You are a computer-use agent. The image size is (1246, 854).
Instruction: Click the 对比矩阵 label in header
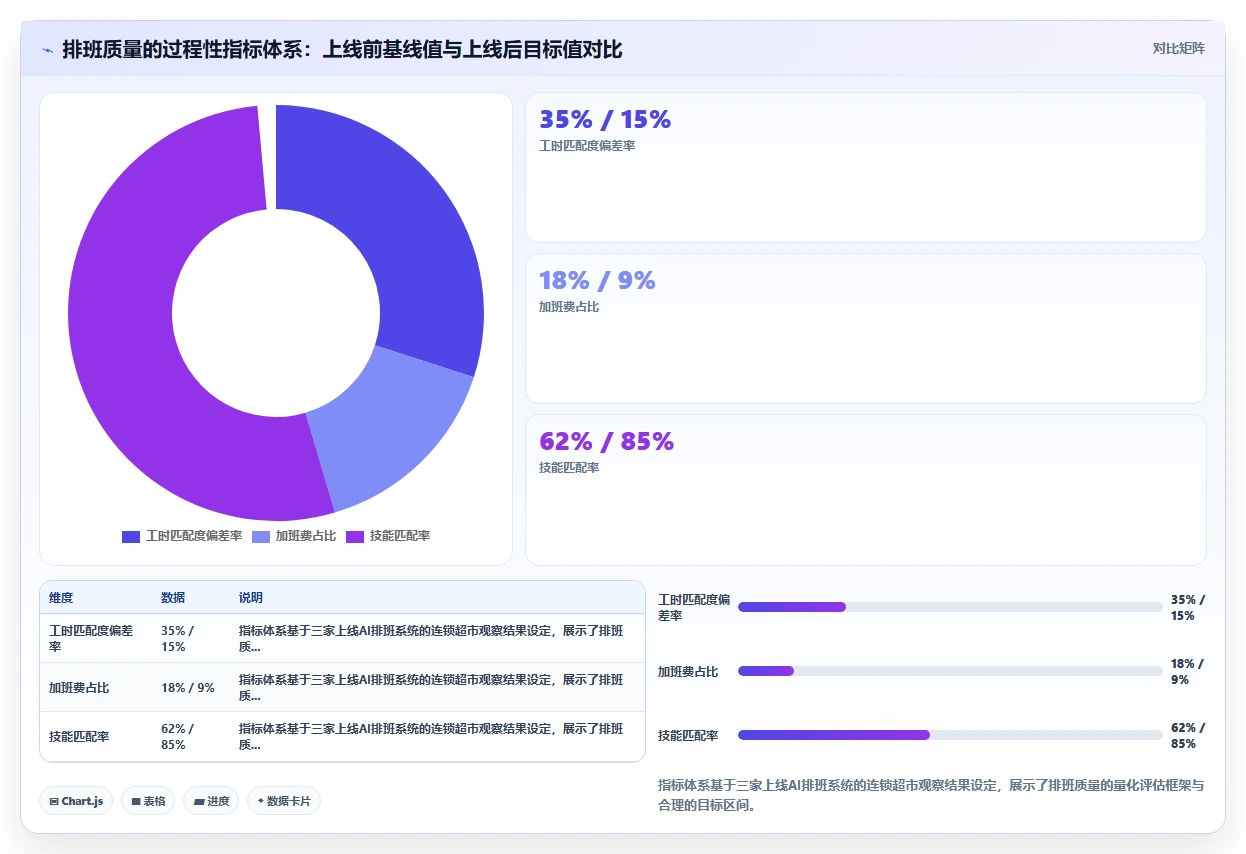tap(1178, 49)
